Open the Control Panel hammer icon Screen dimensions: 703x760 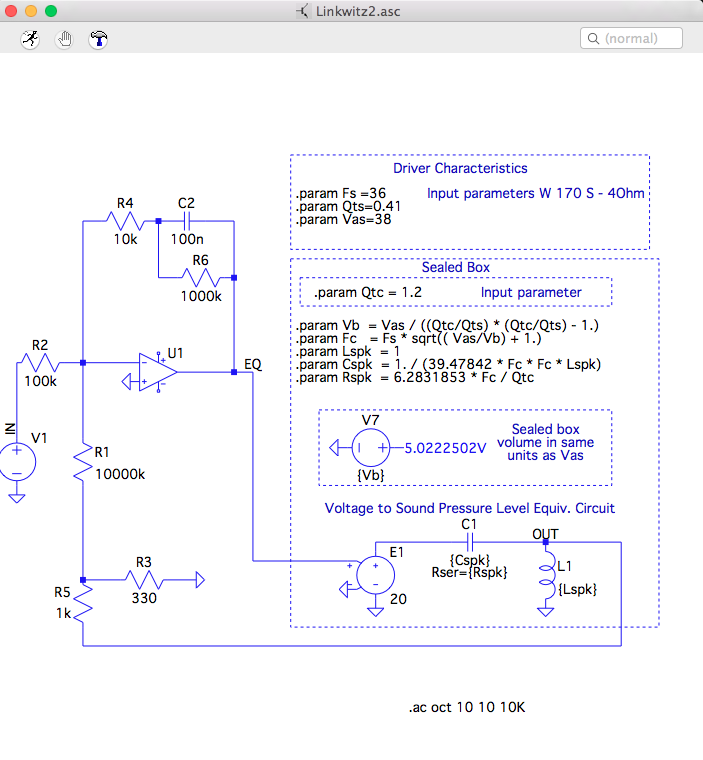(x=98, y=39)
